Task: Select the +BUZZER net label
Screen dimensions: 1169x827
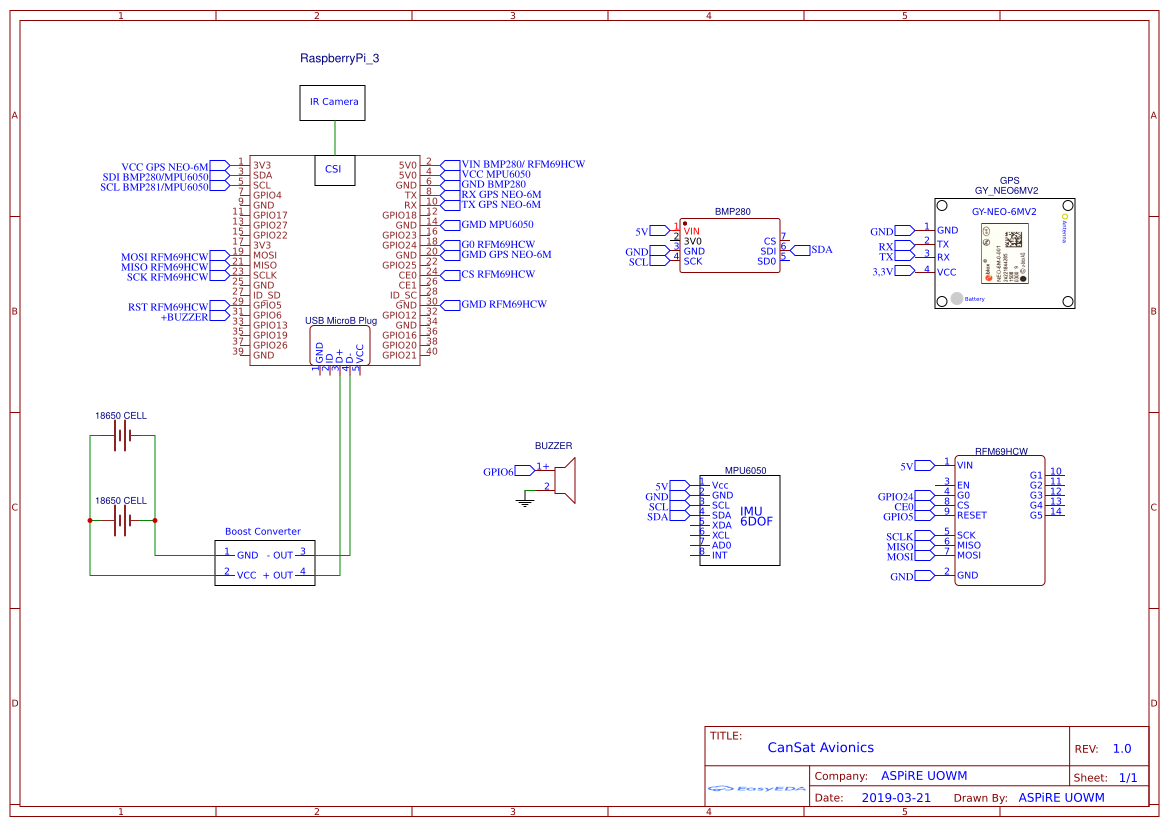Action: pyautogui.click(x=185, y=318)
